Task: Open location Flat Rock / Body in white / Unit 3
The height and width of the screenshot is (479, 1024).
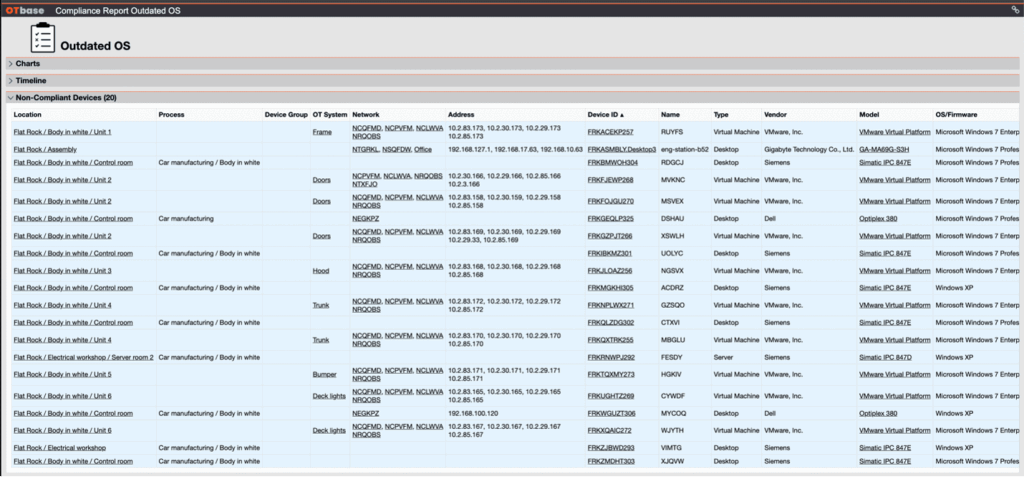Action: click(x=63, y=271)
